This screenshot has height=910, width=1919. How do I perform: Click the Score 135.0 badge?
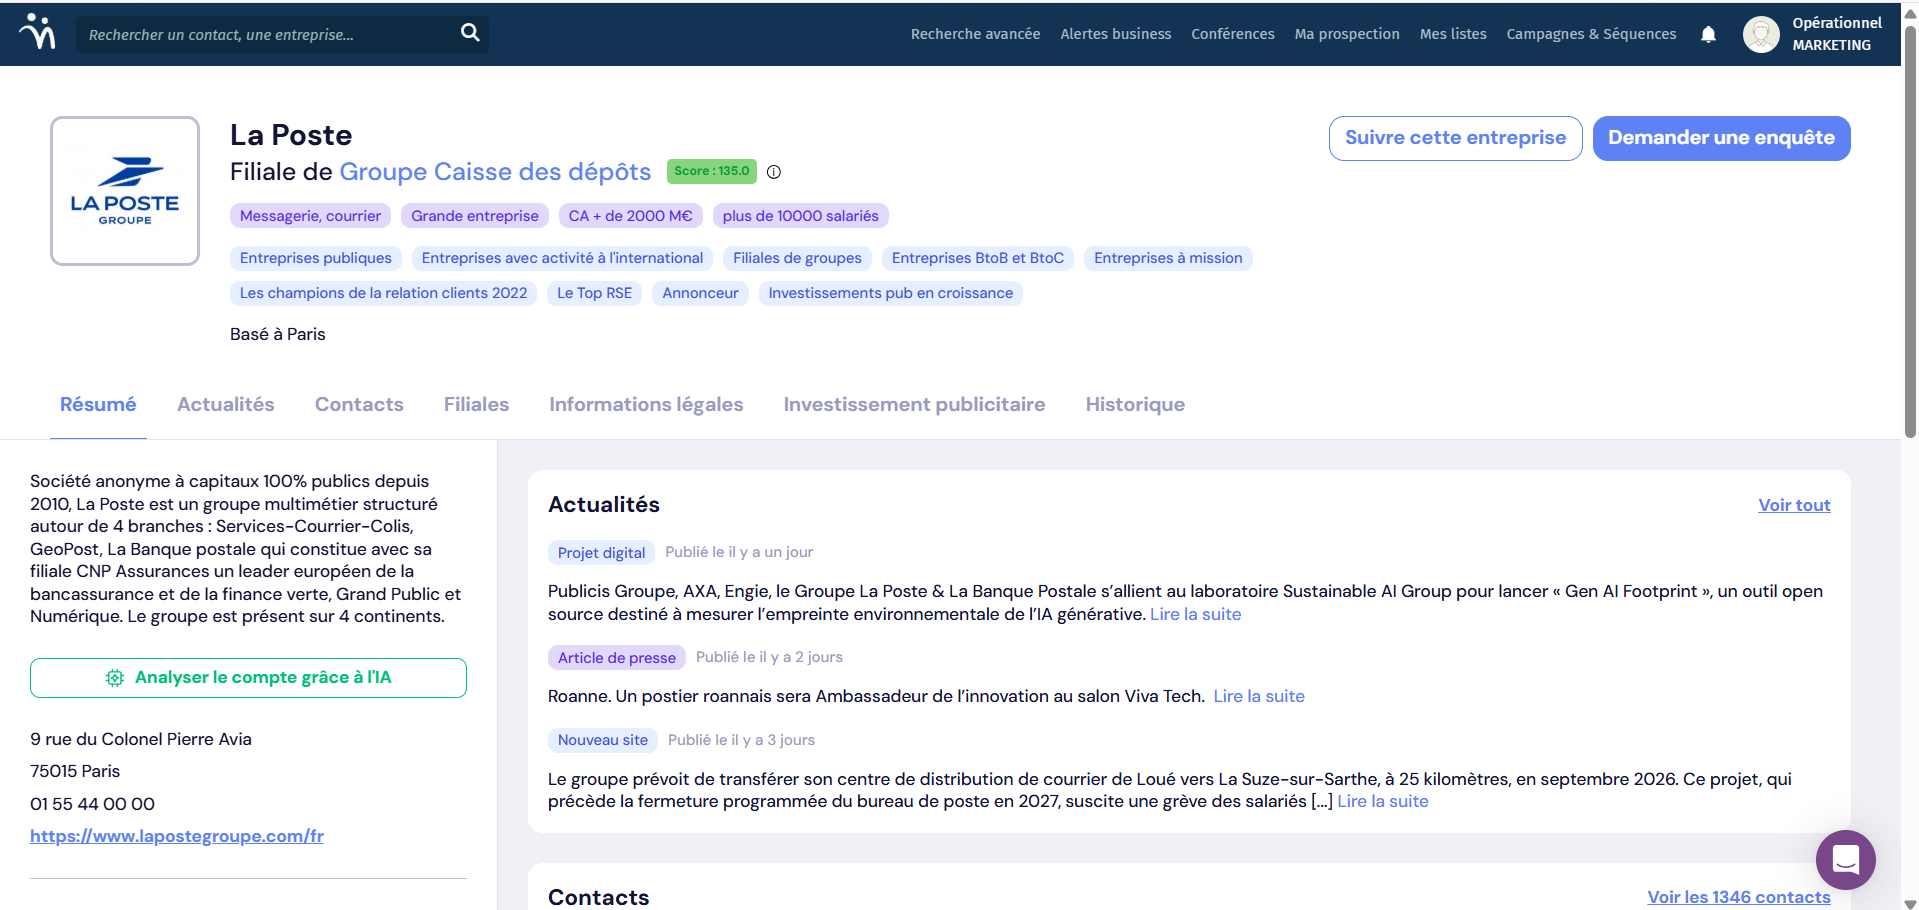[711, 171]
